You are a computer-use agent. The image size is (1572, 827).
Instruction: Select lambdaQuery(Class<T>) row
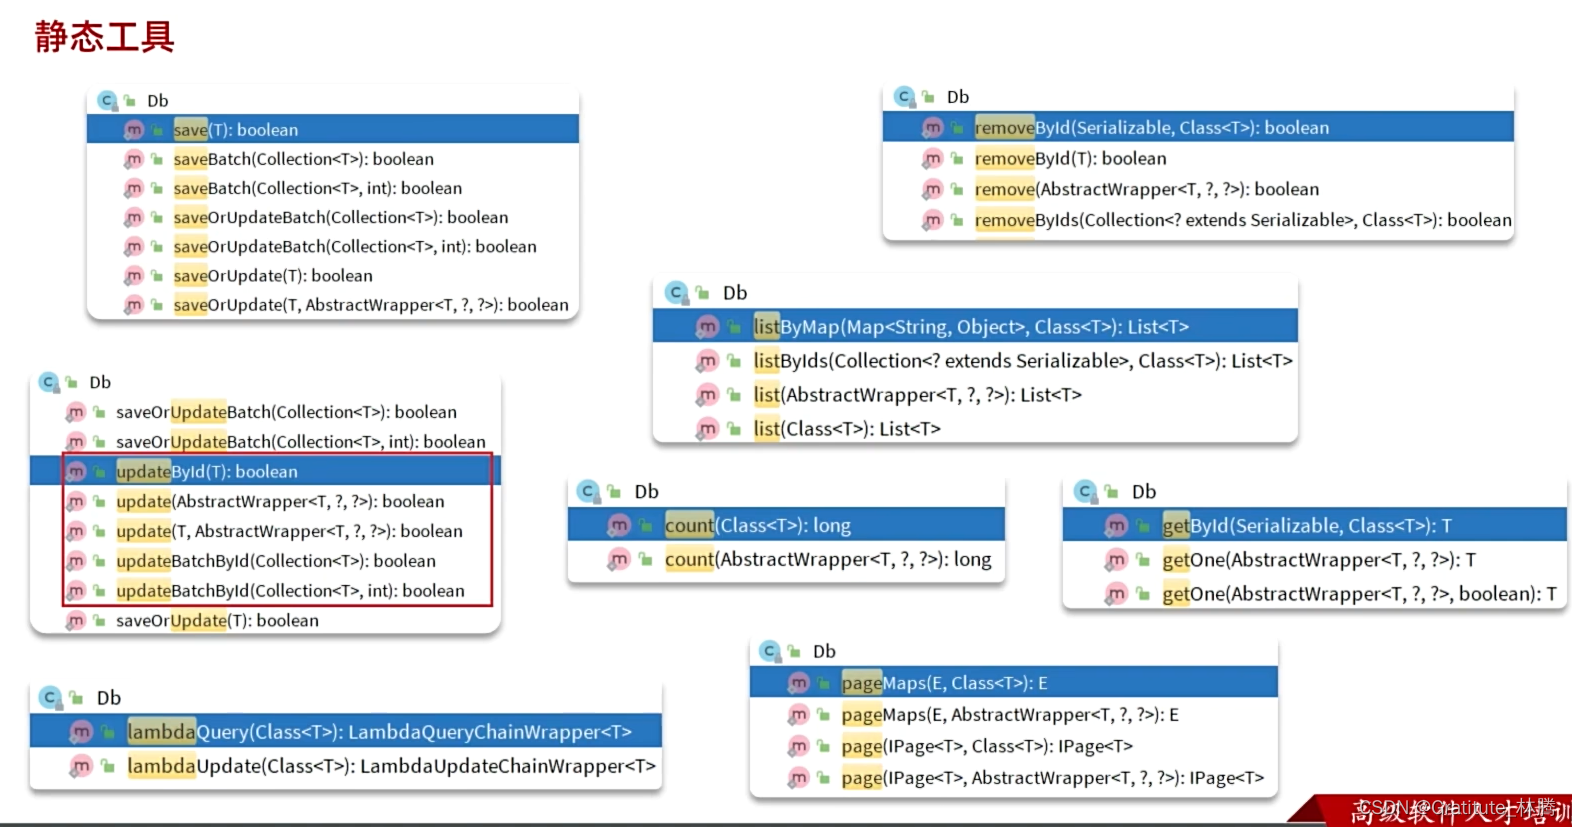tap(346, 732)
